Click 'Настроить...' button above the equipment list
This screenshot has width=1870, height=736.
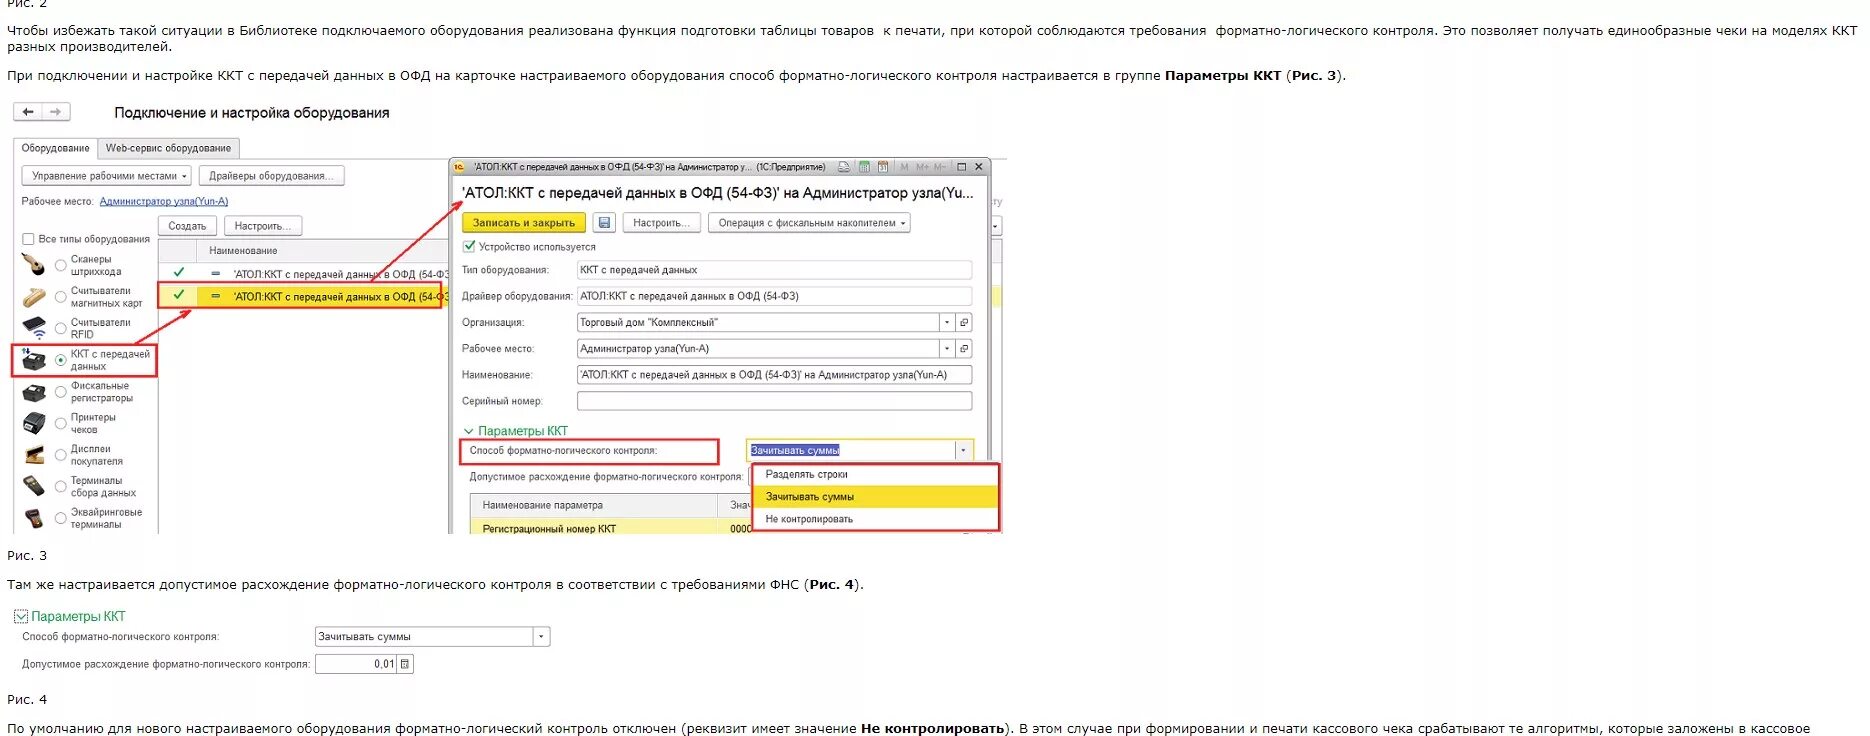(x=263, y=226)
